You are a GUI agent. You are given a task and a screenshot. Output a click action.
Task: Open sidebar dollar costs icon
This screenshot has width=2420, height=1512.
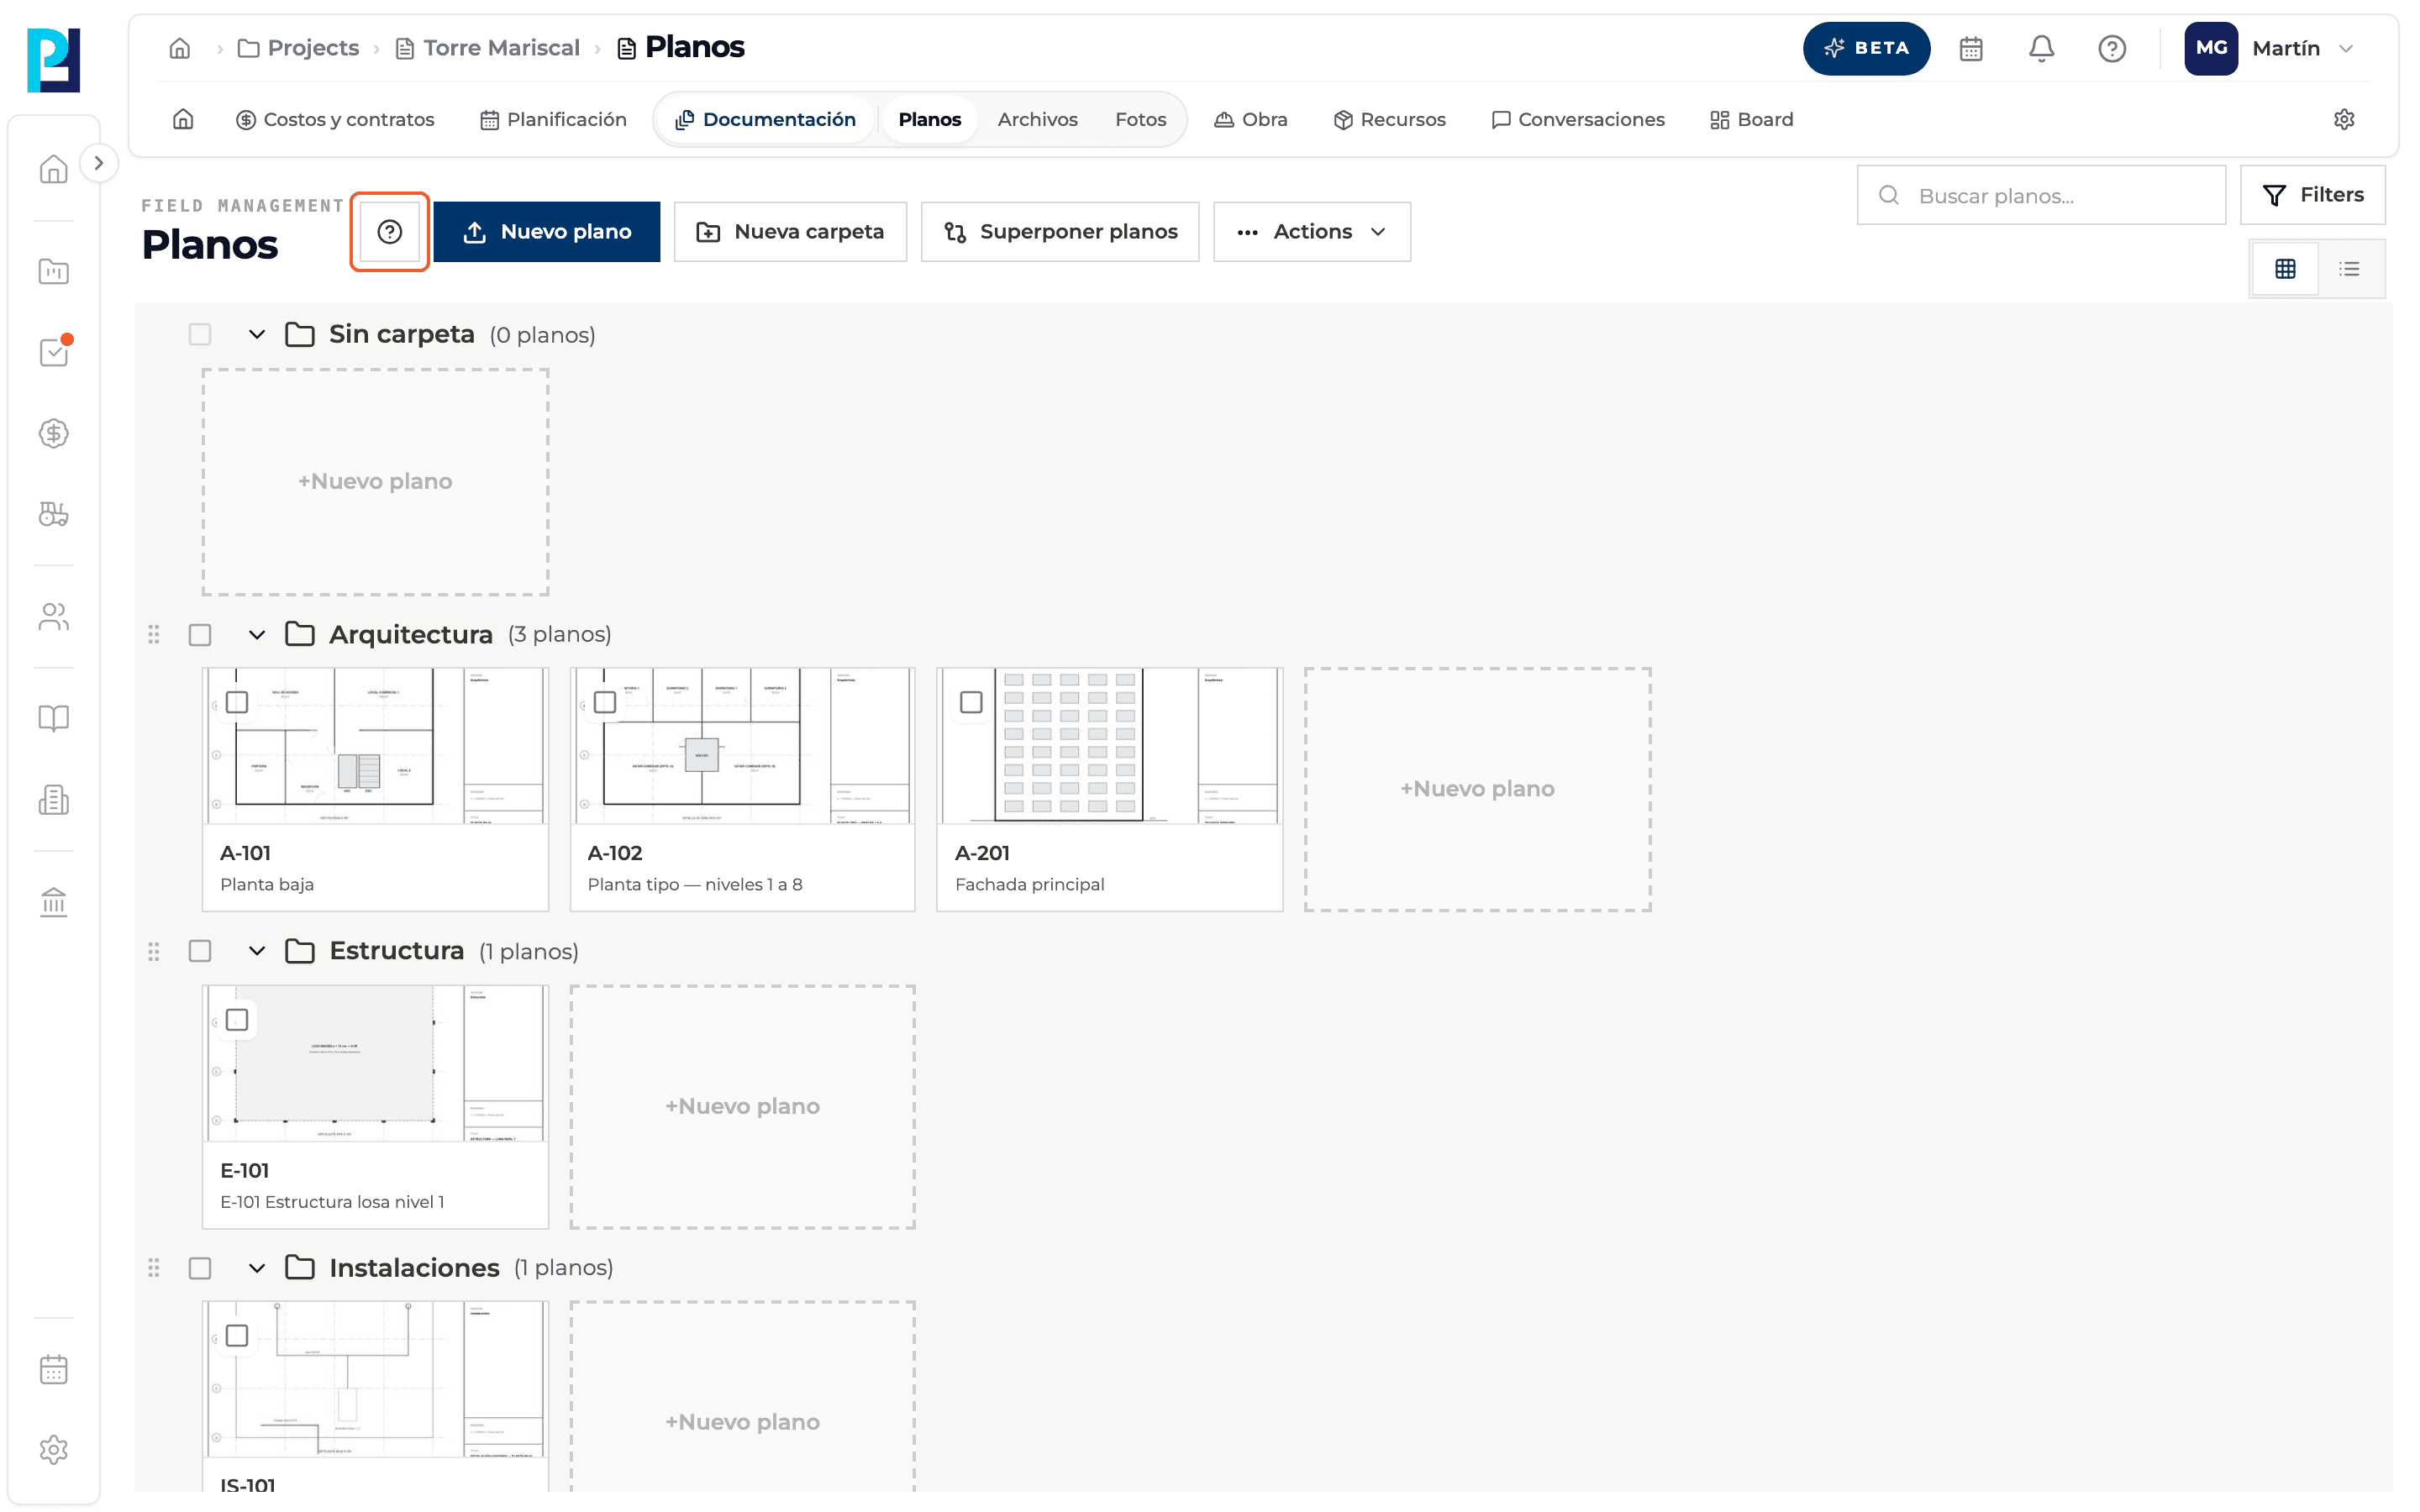pyautogui.click(x=54, y=433)
